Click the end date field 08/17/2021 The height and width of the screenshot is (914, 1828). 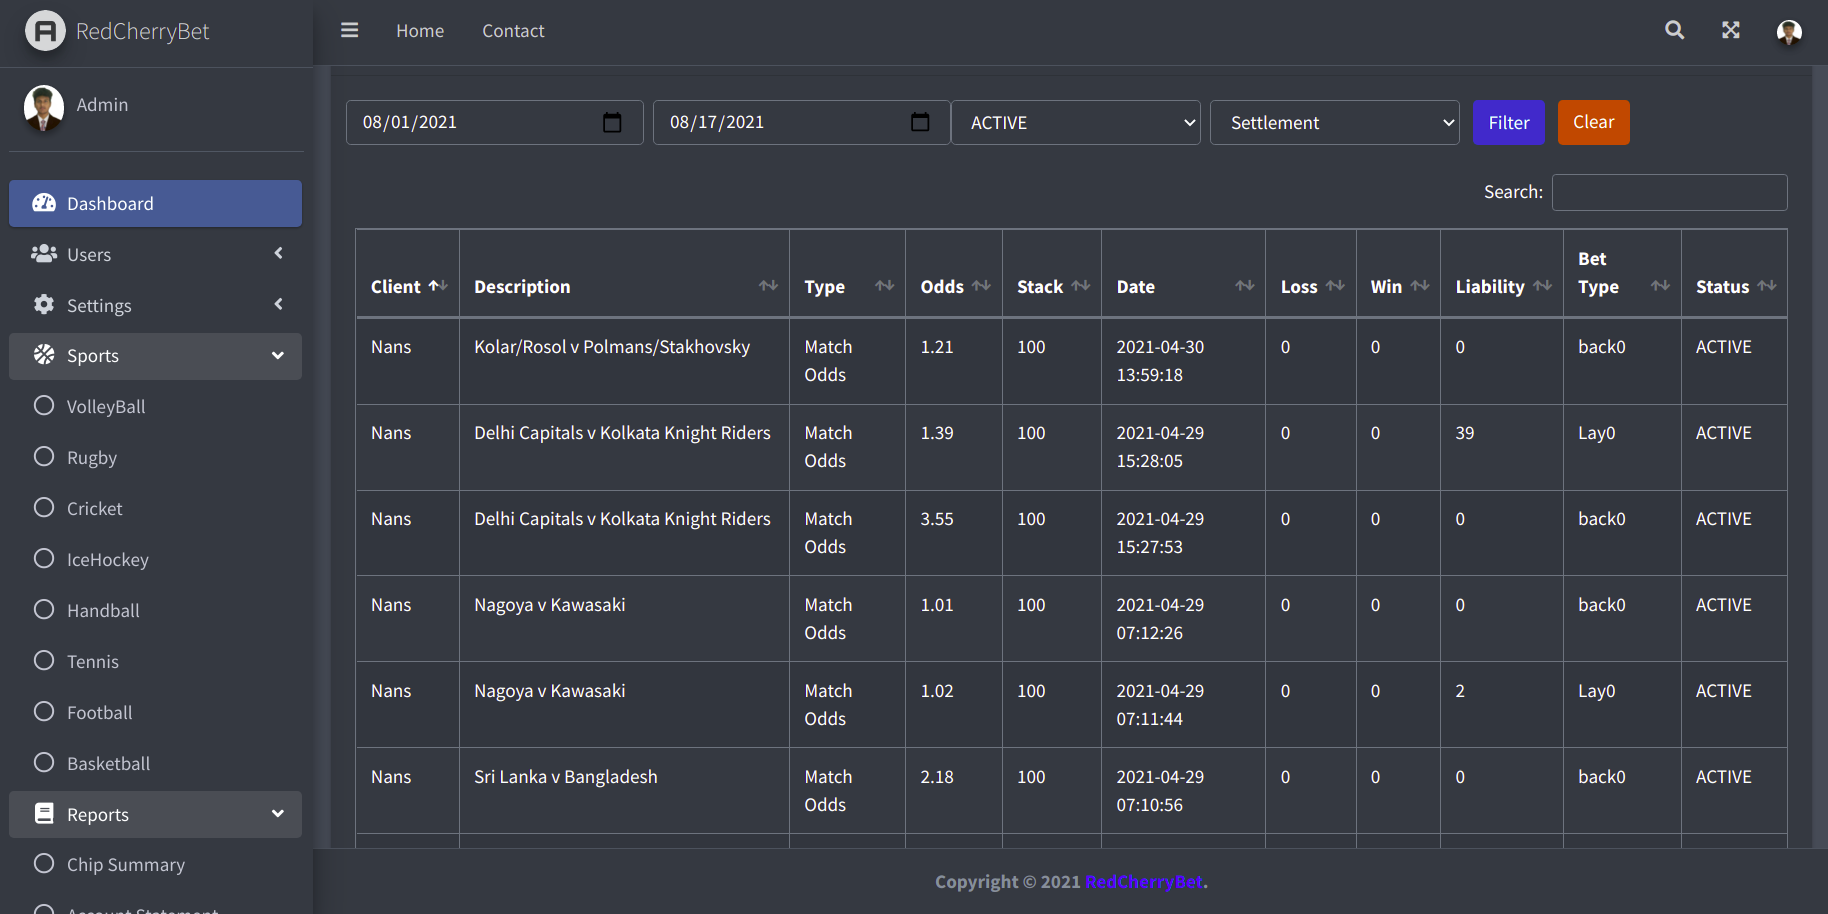[x=801, y=122]
